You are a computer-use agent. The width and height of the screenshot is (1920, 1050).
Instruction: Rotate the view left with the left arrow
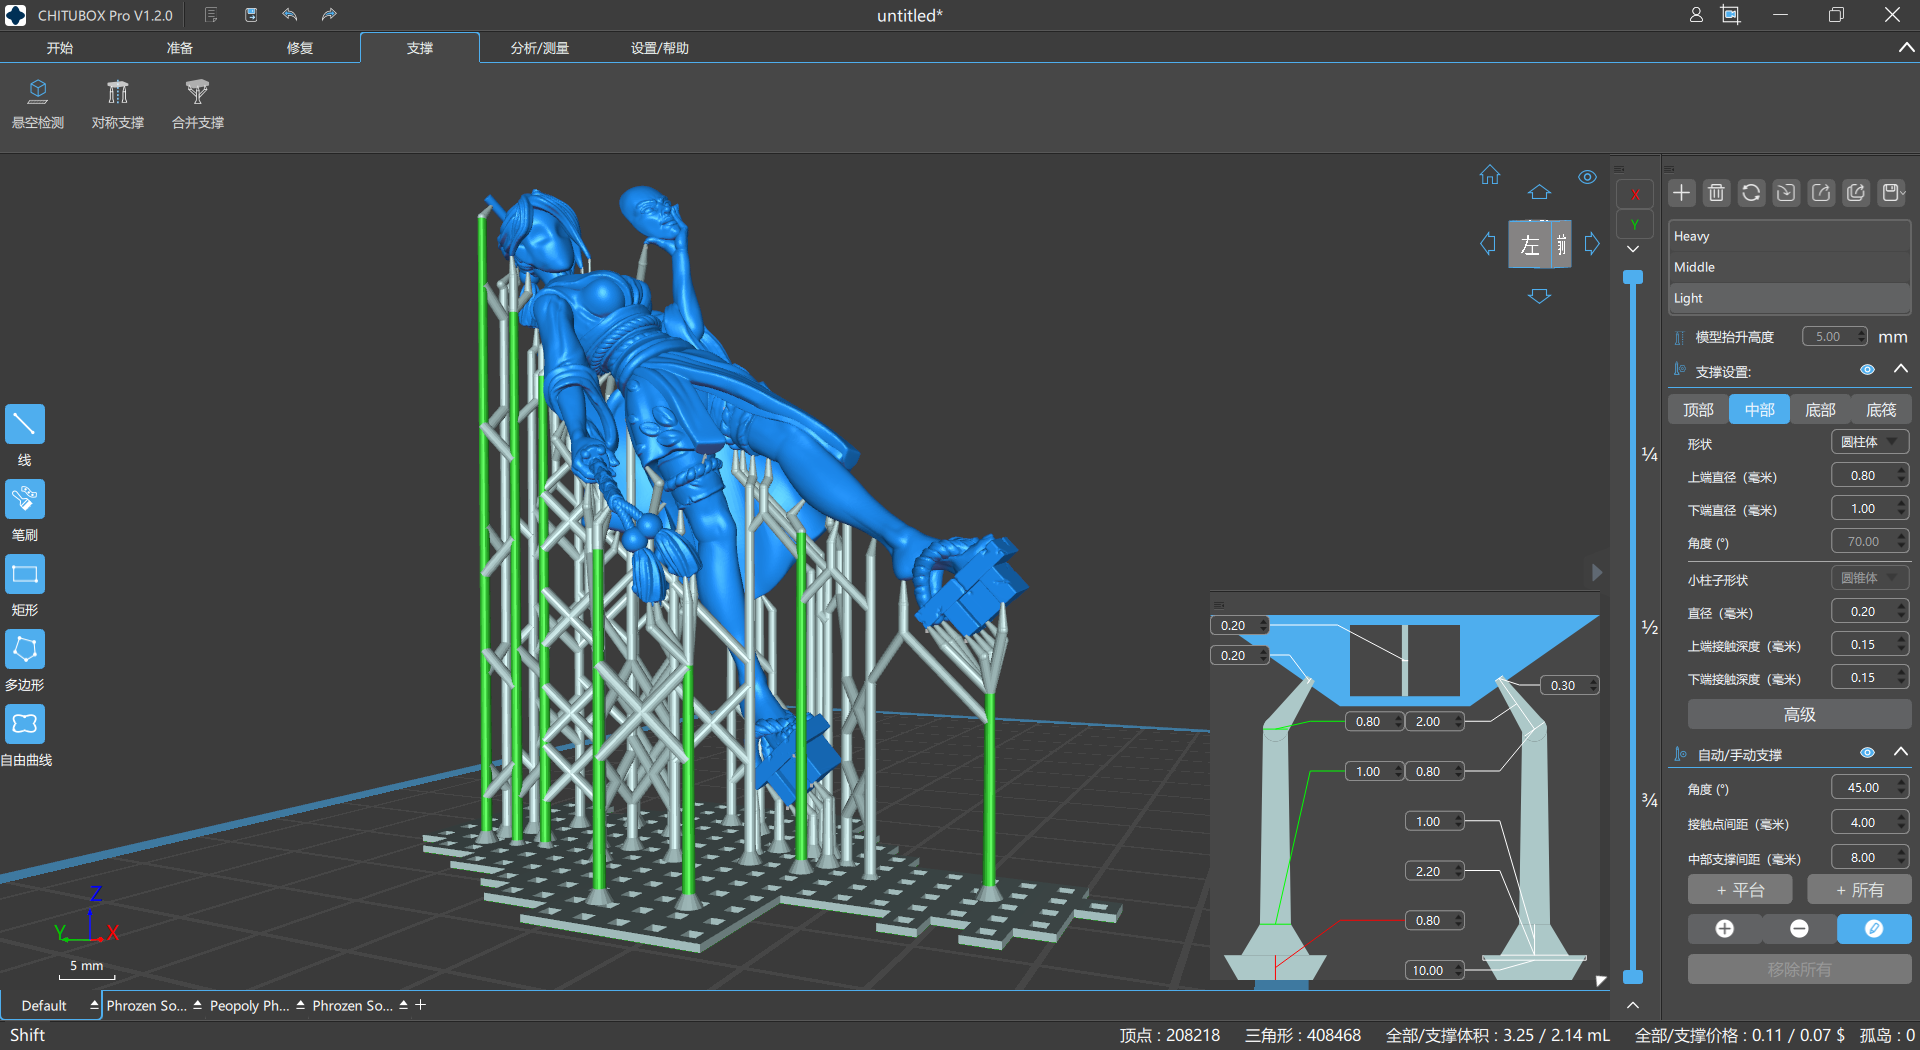[x=1488, y=243]
